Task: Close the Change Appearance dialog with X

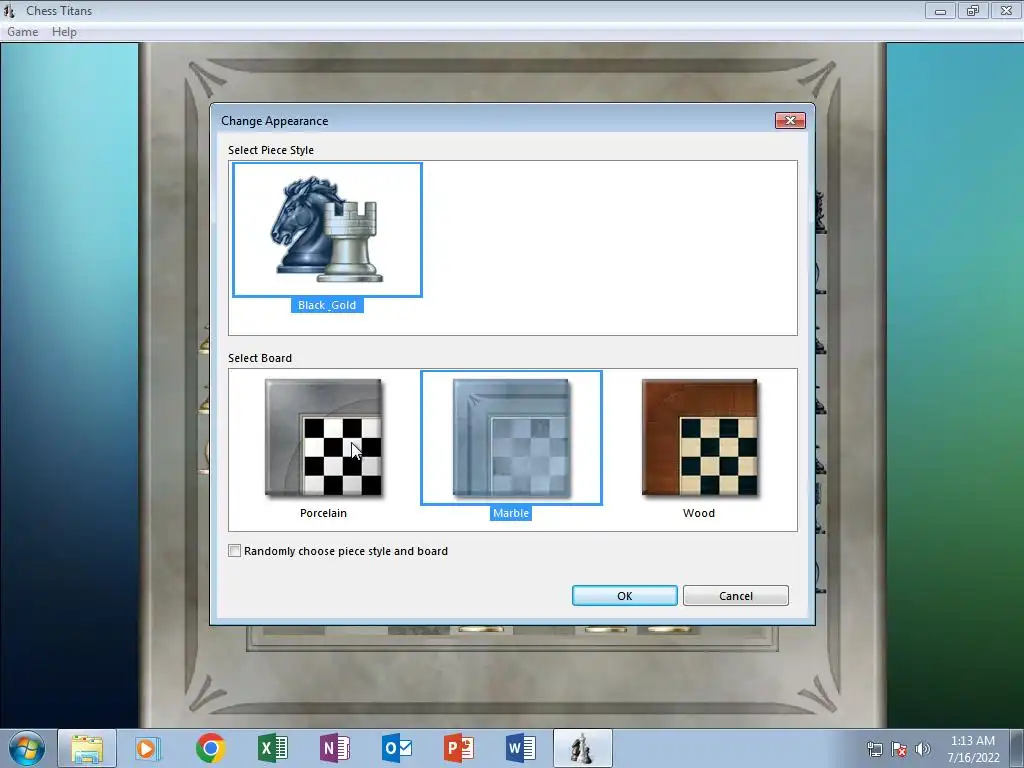Action: click(790, 120)
